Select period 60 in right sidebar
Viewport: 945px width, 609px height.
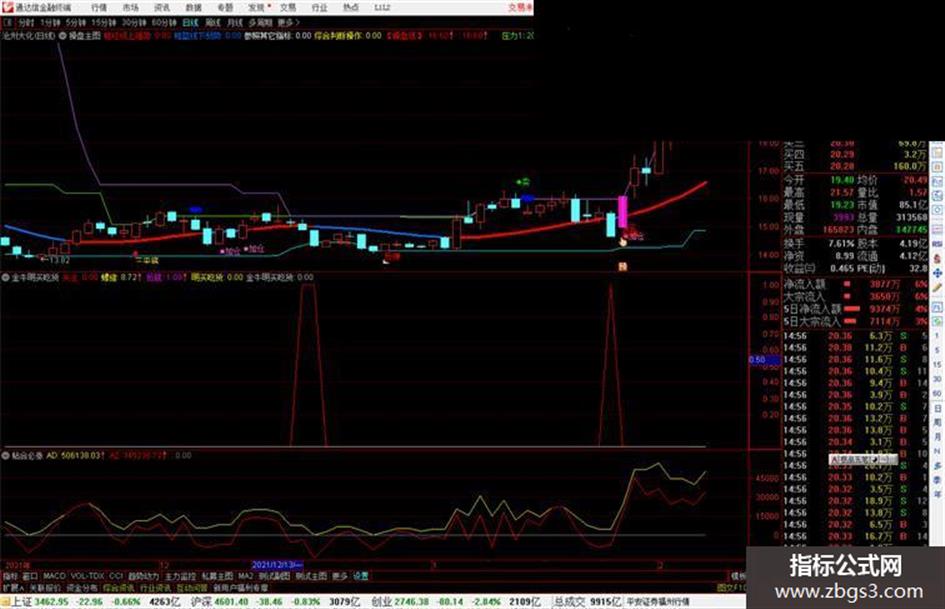[937, 394]
